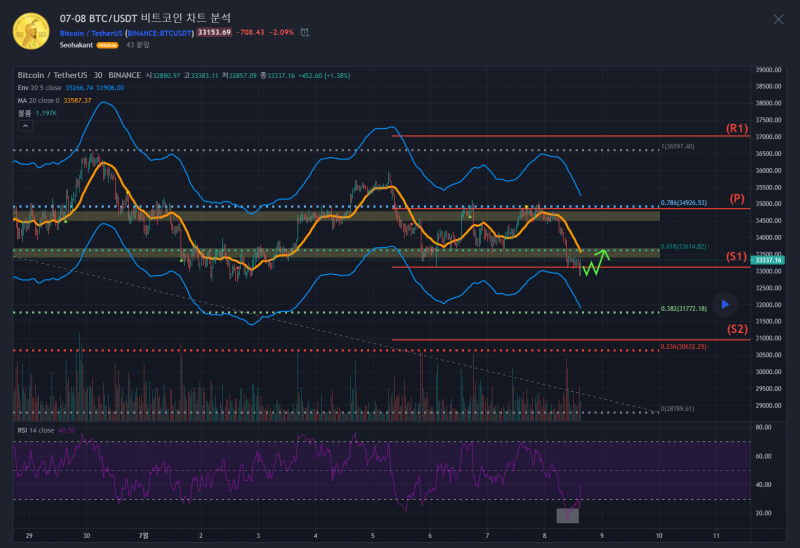
Task: Select the RSI 14 close indicator label
Action: click(35, 430)
